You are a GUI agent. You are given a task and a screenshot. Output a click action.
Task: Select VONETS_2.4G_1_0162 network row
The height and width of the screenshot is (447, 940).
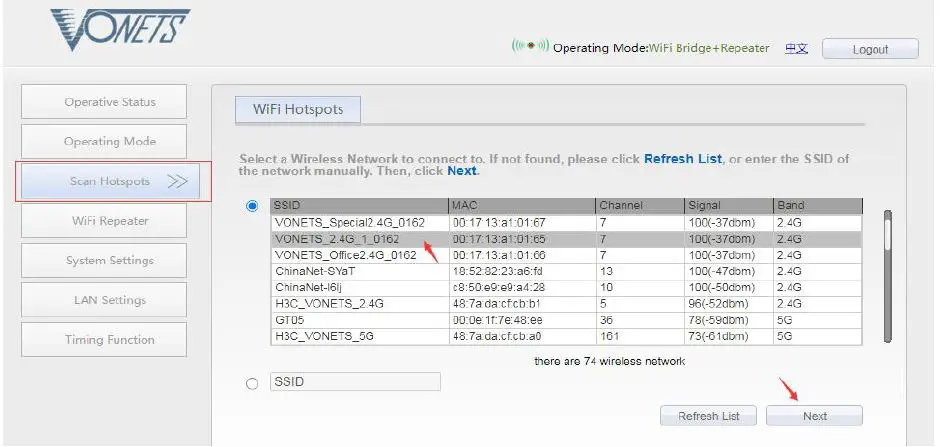566,239
